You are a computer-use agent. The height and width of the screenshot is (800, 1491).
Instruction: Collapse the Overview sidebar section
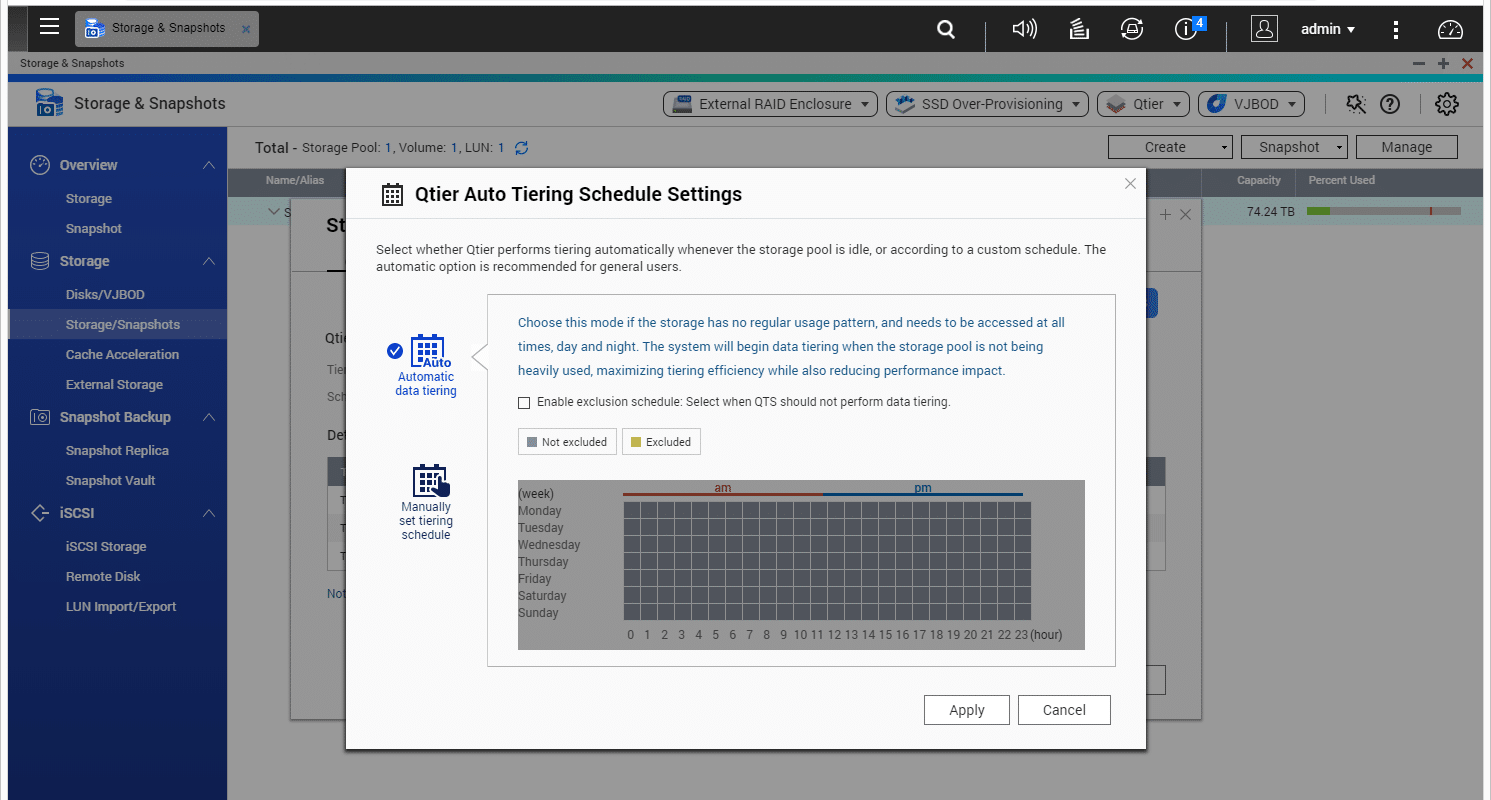pyautogui.click(x=209, y=165)
